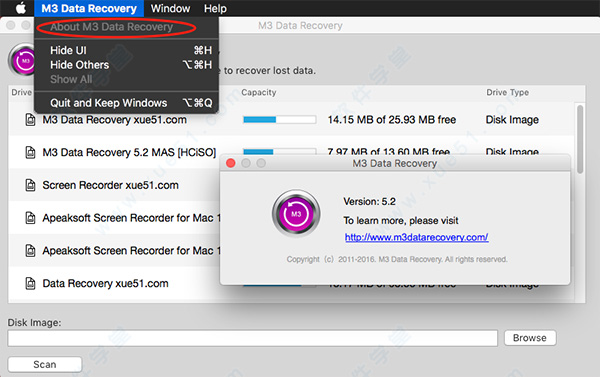
Task: Click the Browse button
Action: 530,338
